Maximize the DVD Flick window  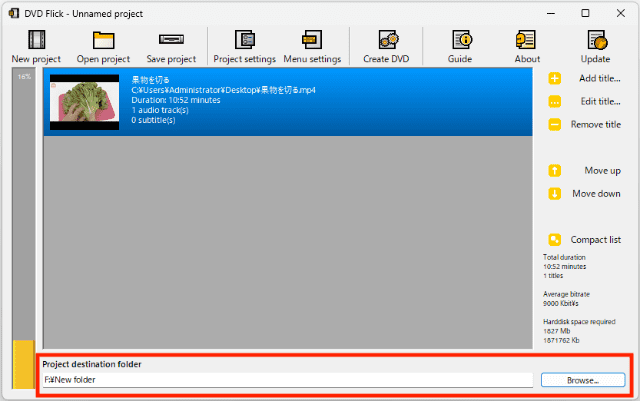585,13
